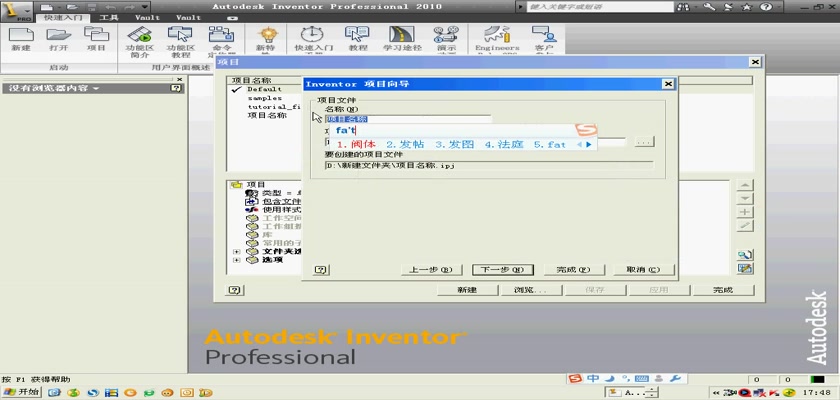The height and width of the screenshot is (400, 840).
Task: Switch to the 快速入门 ribbon tab
Action: 62,18
